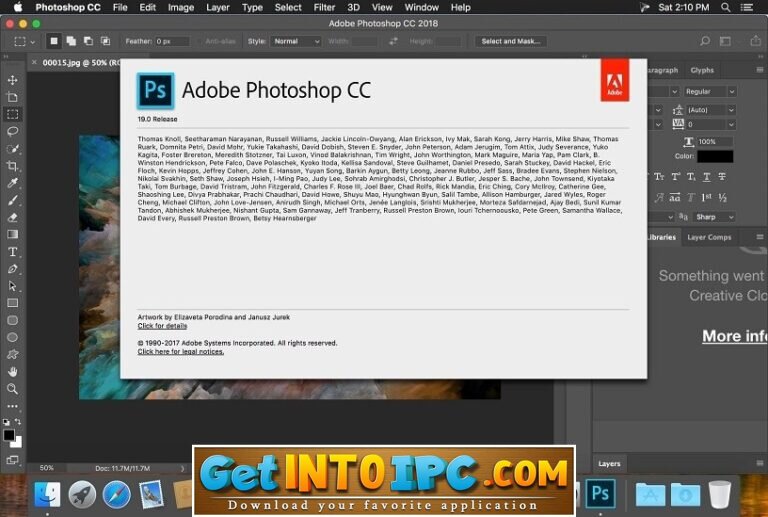Select the Brush tool
Screen dimensions: 768x517
[x=13, y=200]
